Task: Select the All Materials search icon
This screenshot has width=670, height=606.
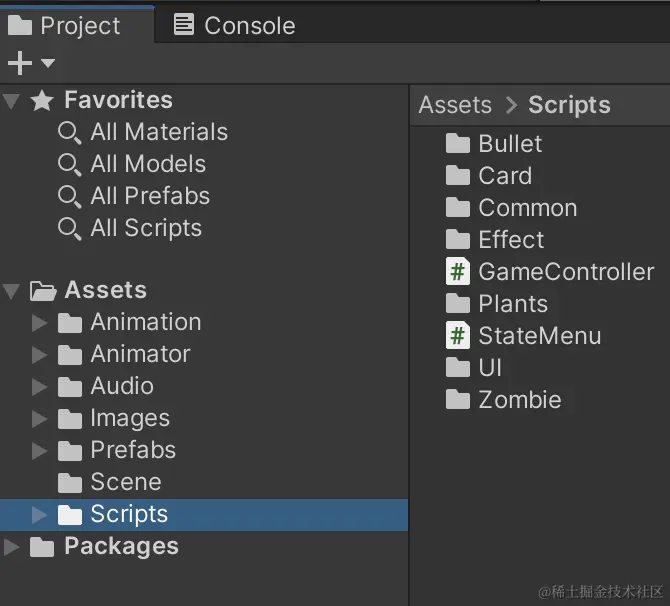Action: point(70,132)
